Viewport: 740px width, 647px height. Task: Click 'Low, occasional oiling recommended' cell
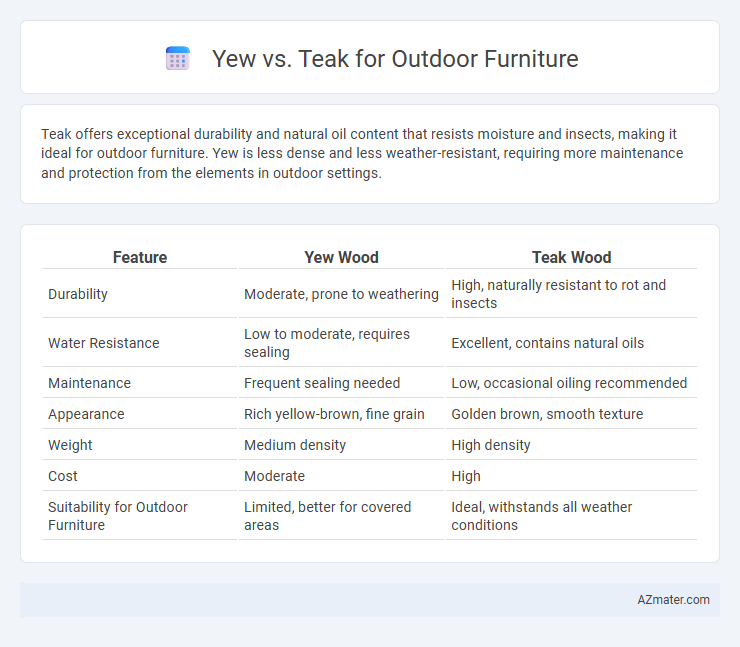point(572,383)
